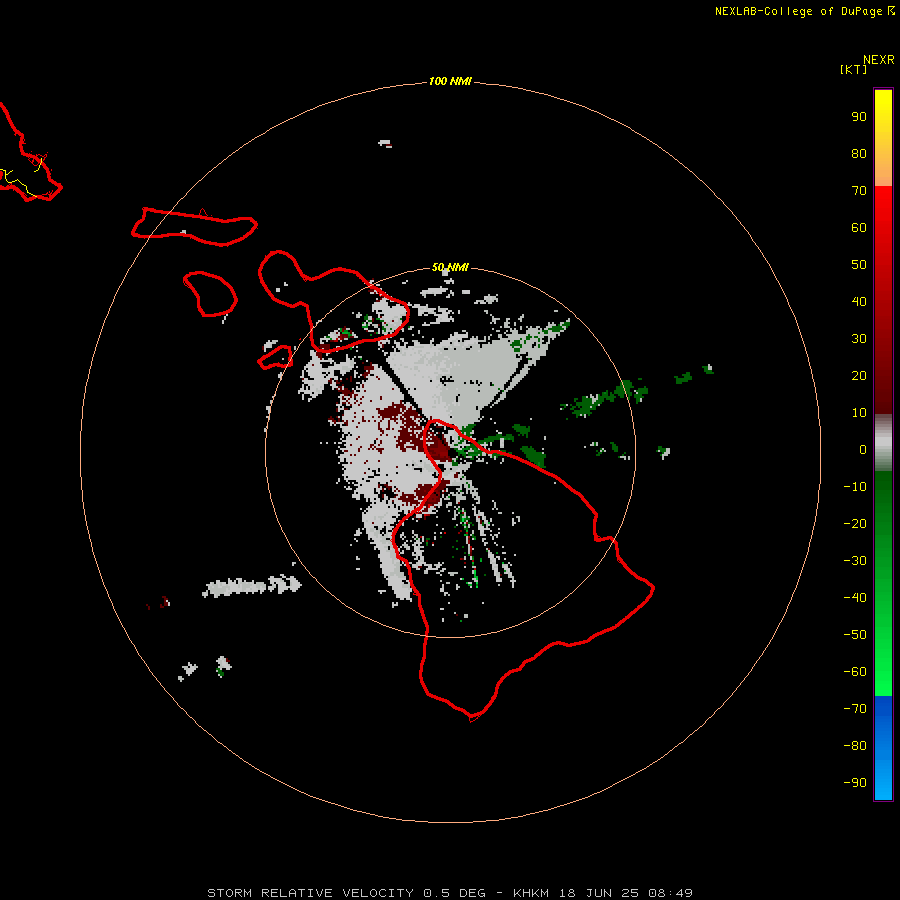The image size is (900, 900).
Task: Click the -50 knot scale label
Action: pyautogui.click(x=855, y=635)
